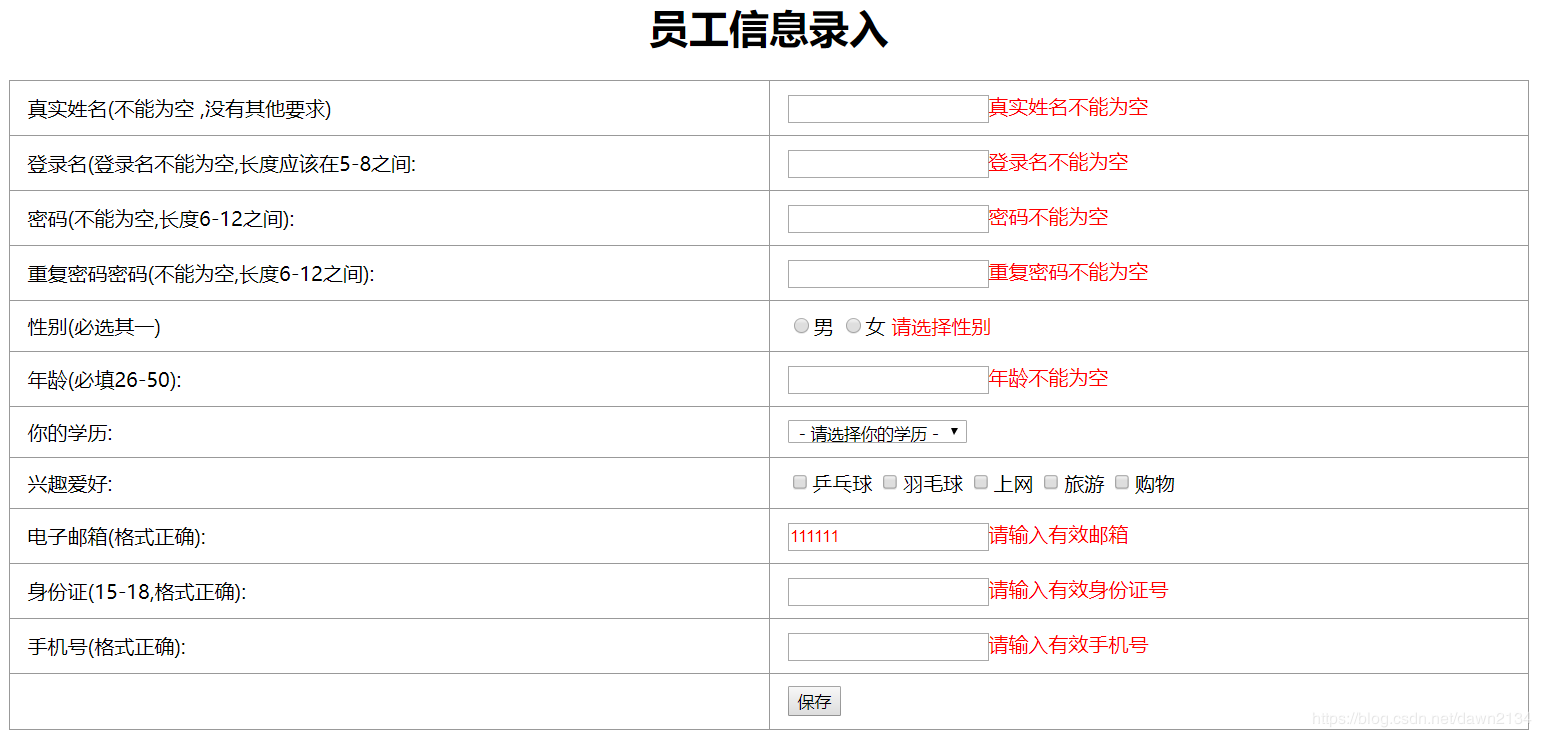Click the 登录名 input field
The image size is (1541, 737).
(886, 163)
